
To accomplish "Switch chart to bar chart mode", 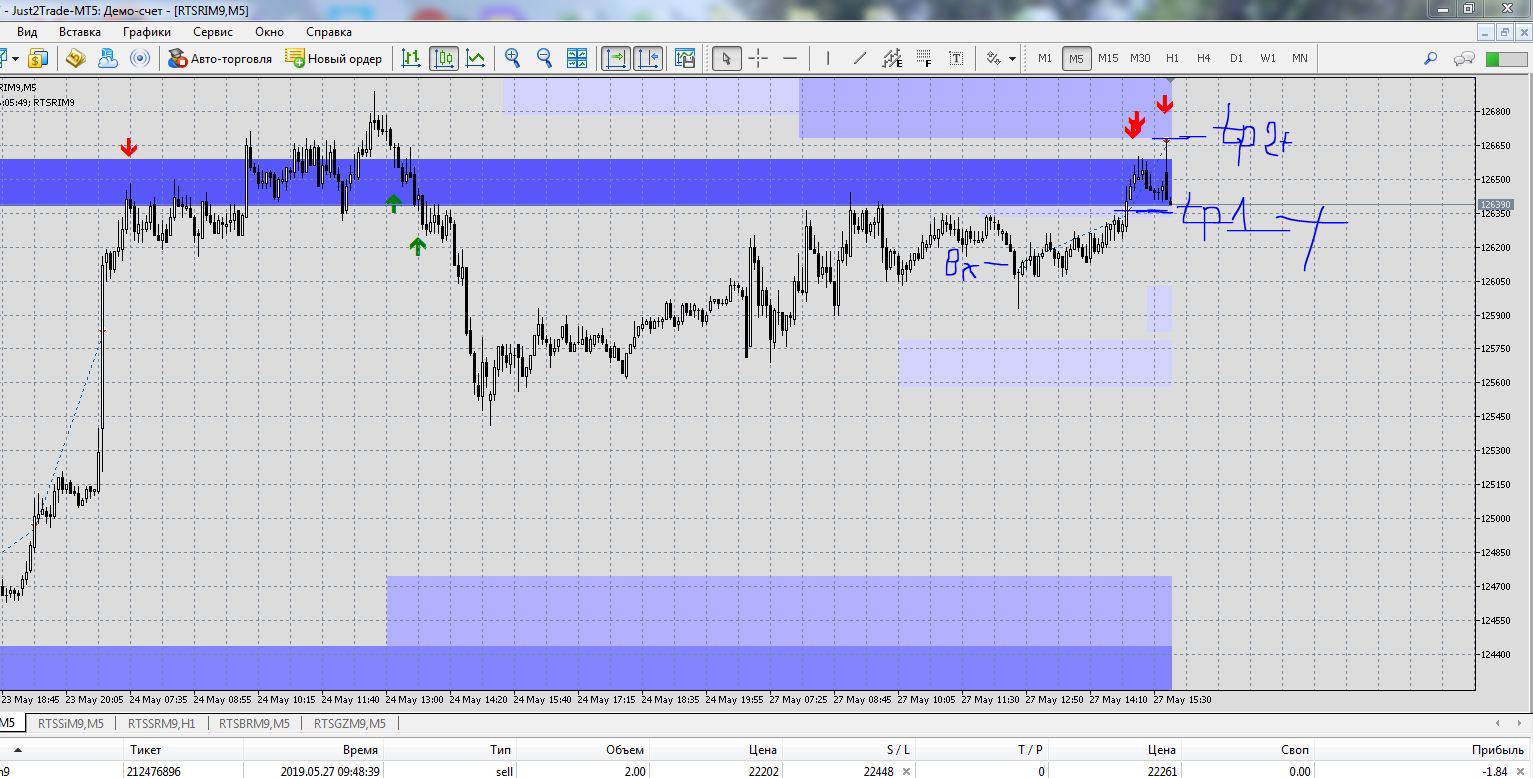I will tap(411, 58).
